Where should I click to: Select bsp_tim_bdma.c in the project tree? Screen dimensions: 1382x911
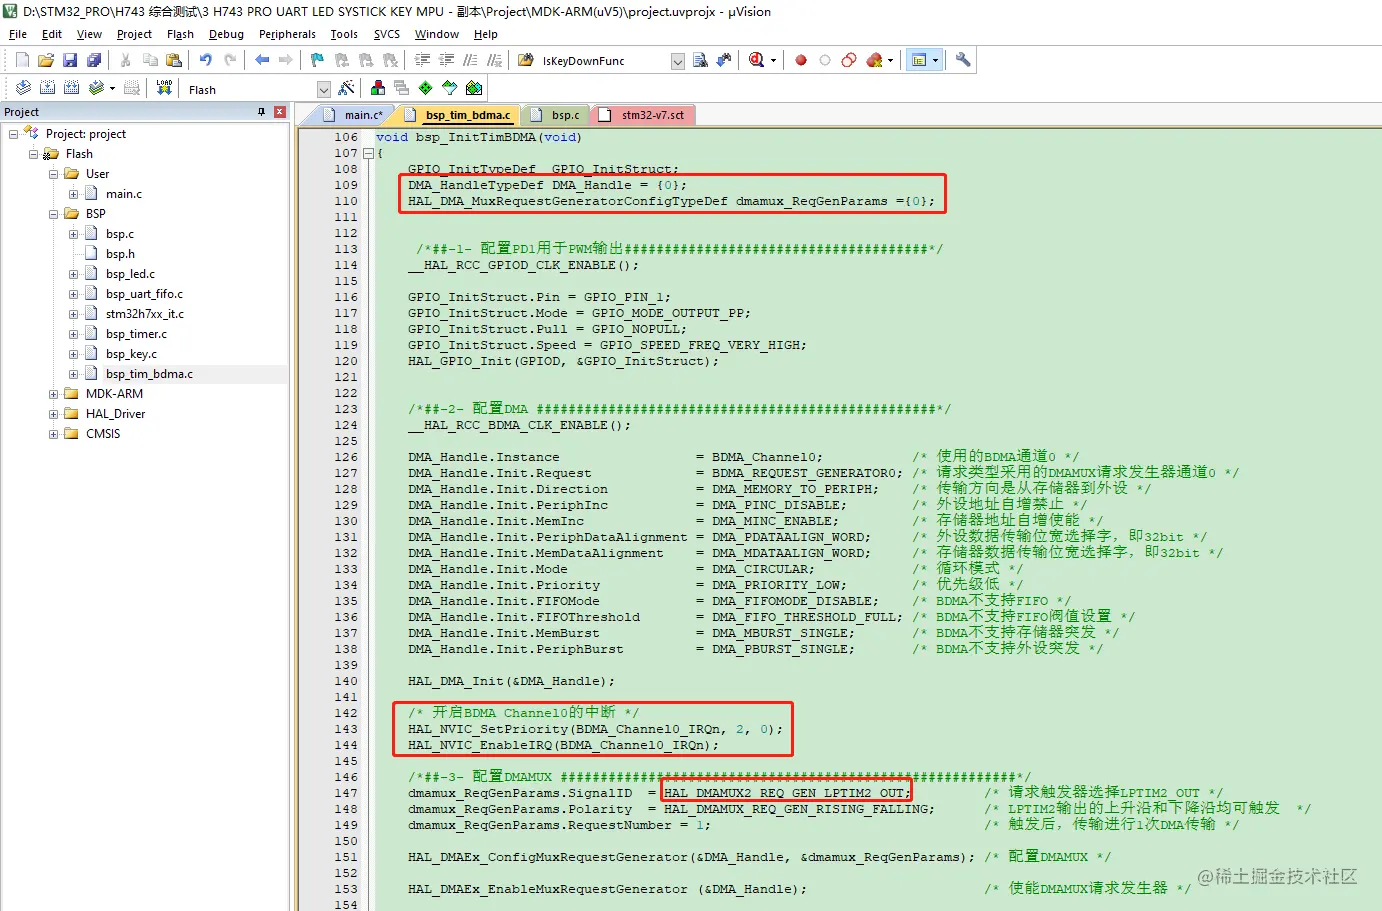[x=149, y=374]
